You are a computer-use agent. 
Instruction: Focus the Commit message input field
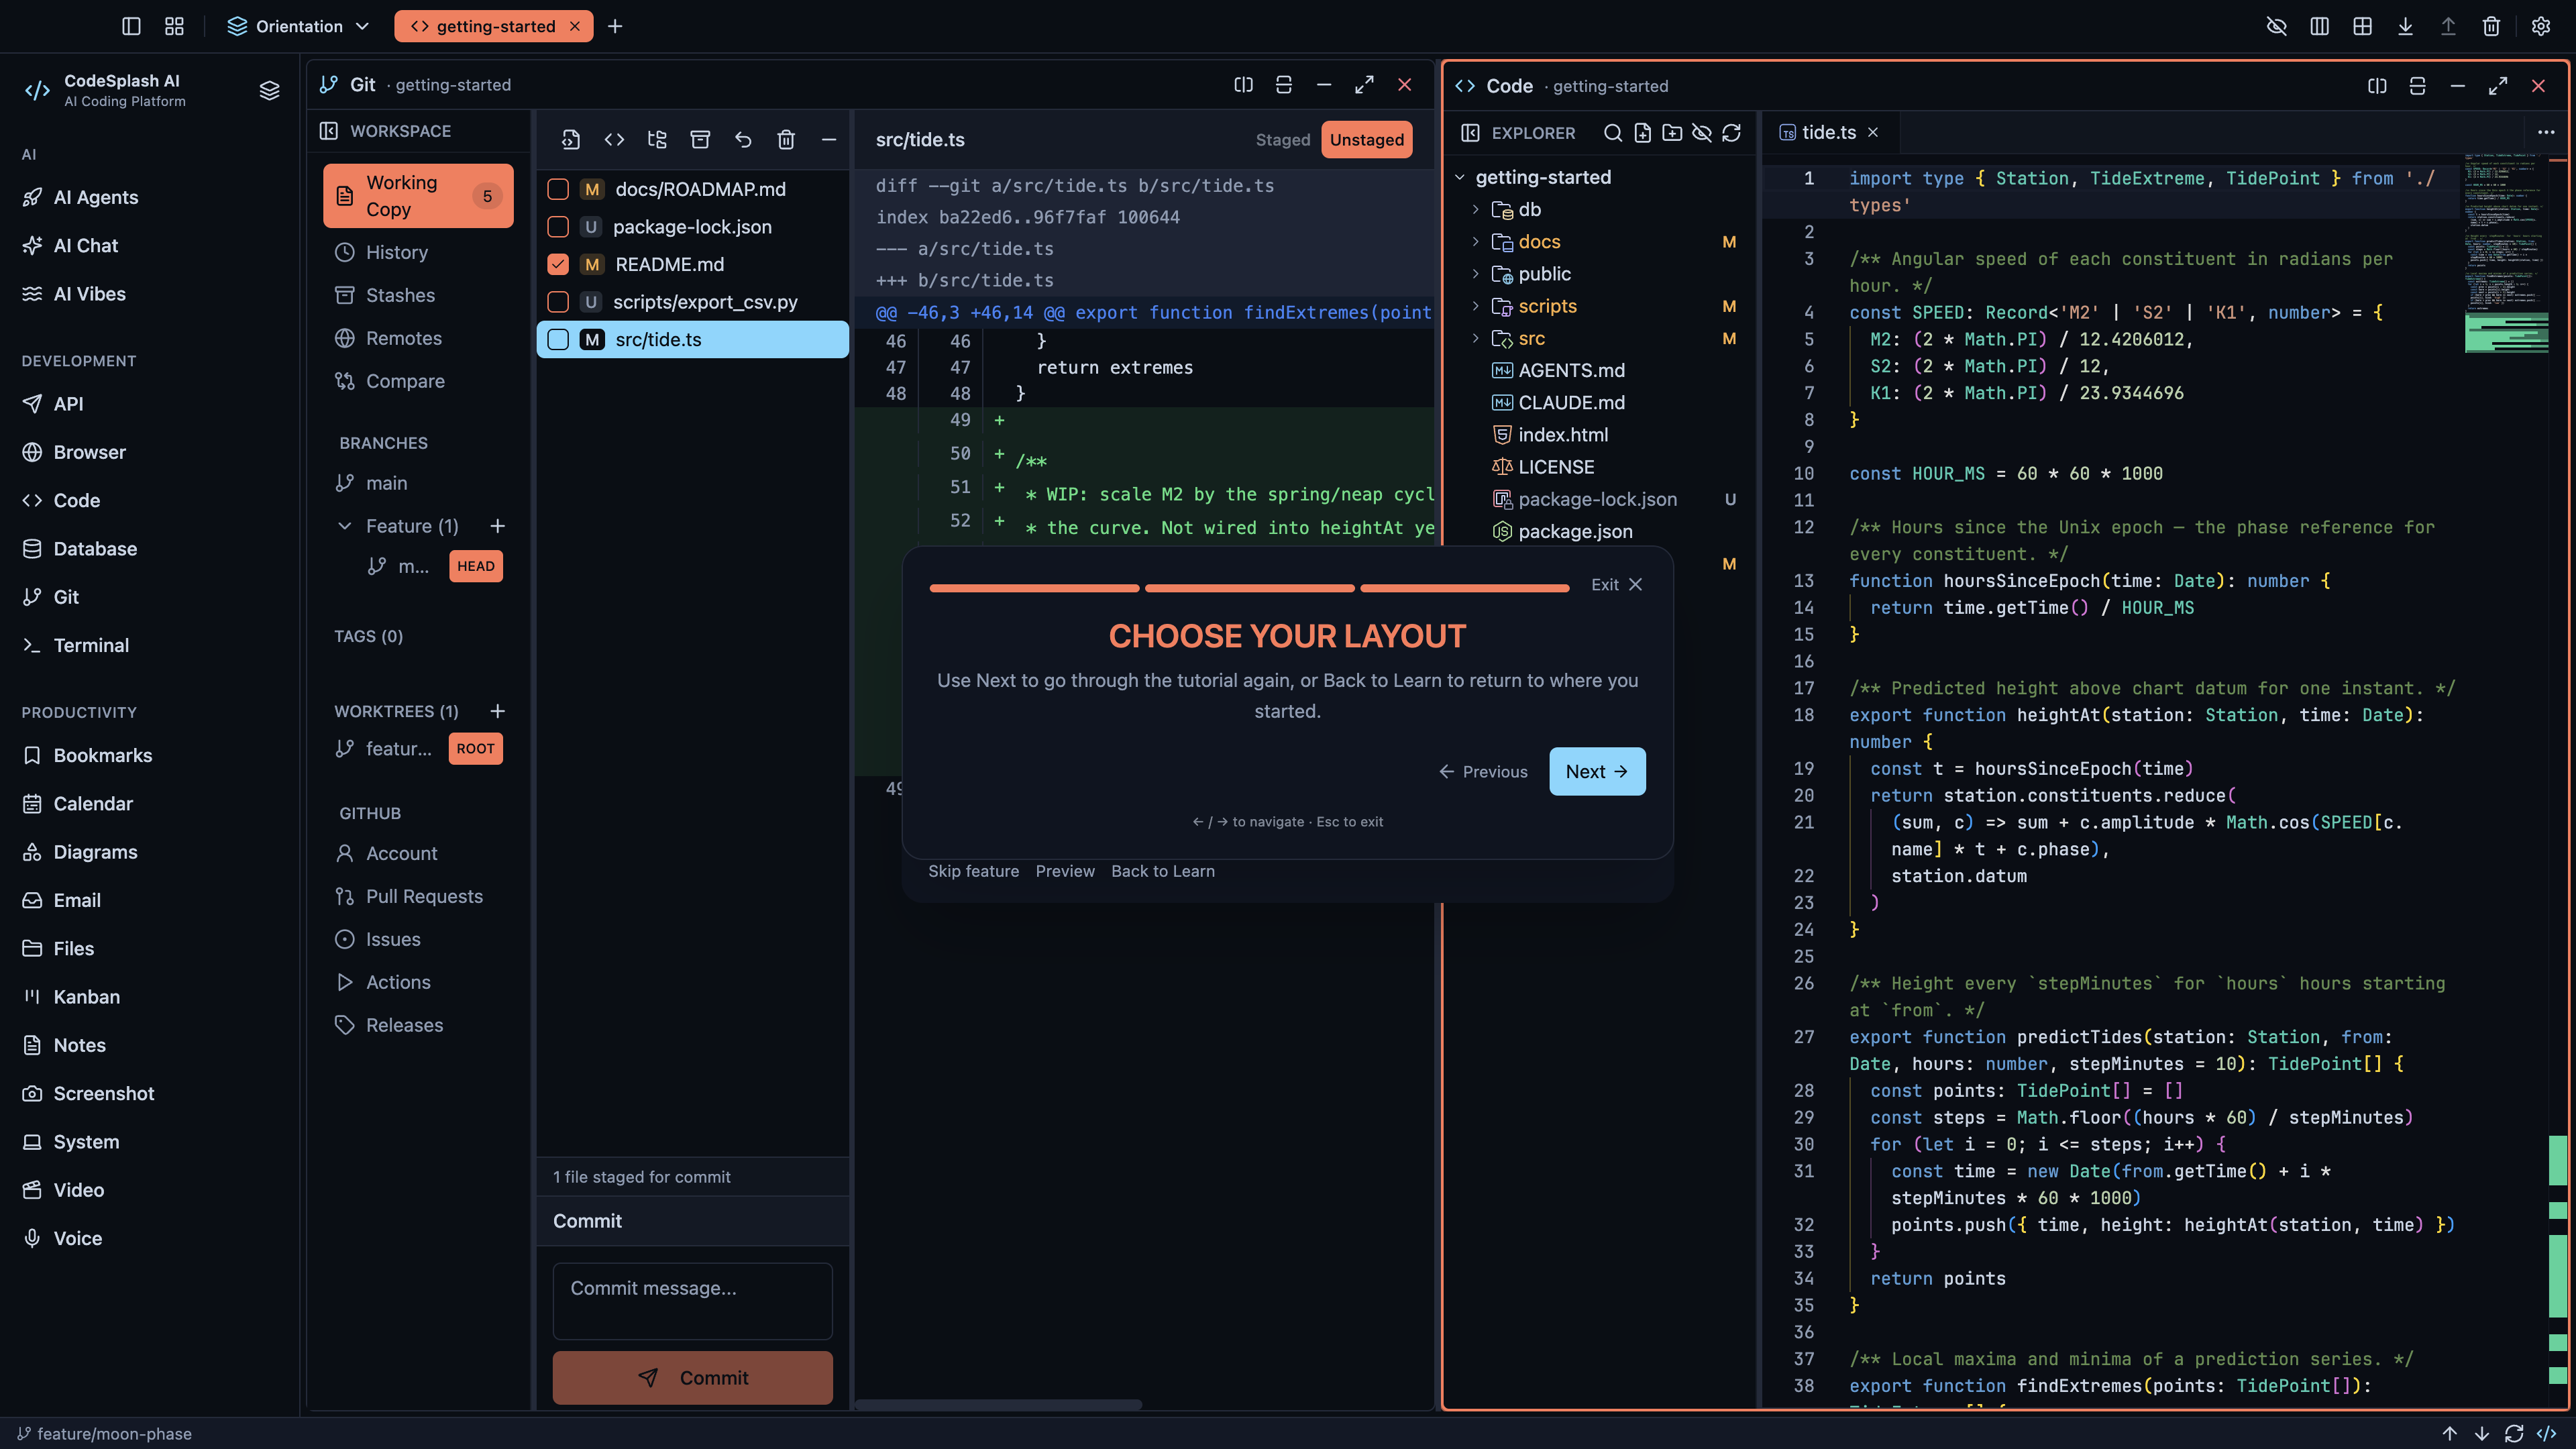tap(692, 1301)
